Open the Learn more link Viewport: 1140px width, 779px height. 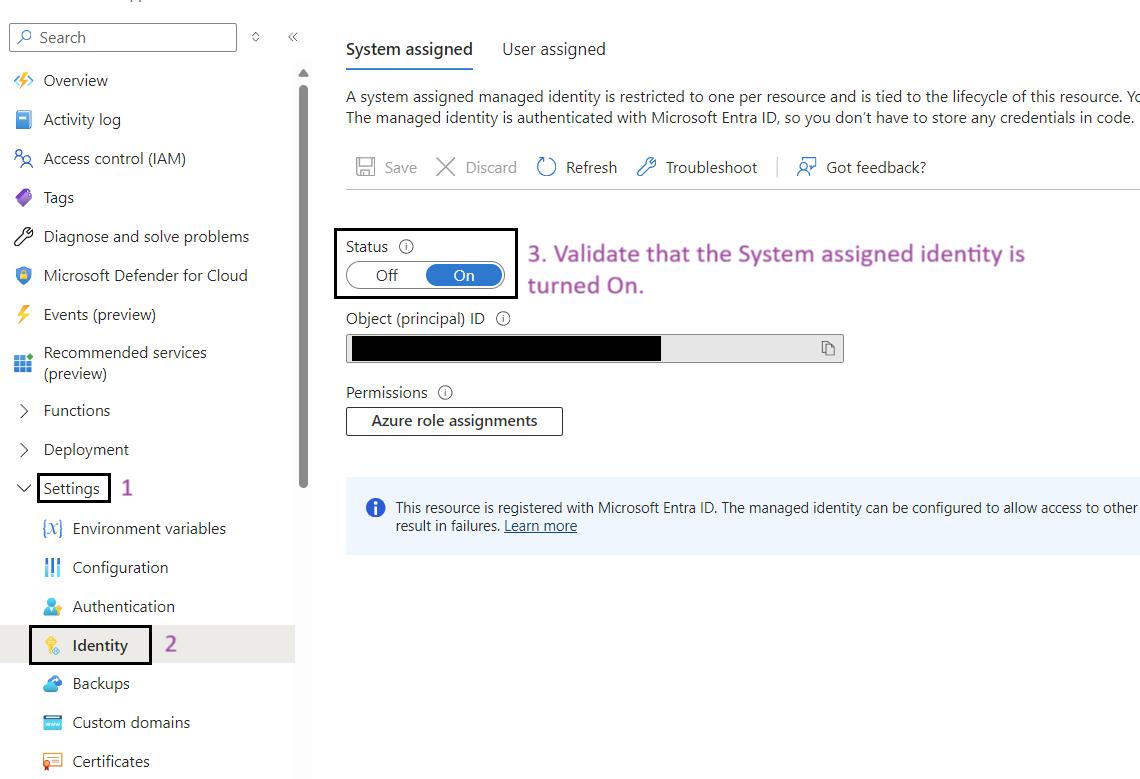[540, 526]
